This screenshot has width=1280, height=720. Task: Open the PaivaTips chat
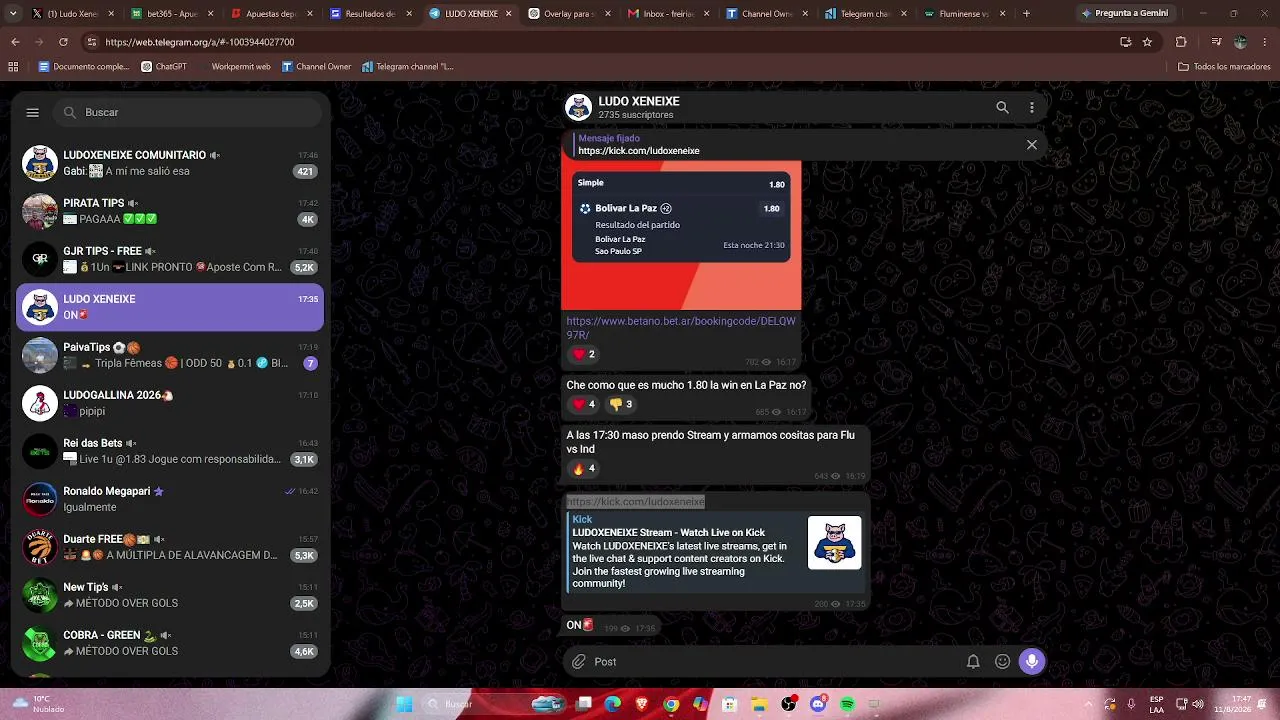(170, 355)
